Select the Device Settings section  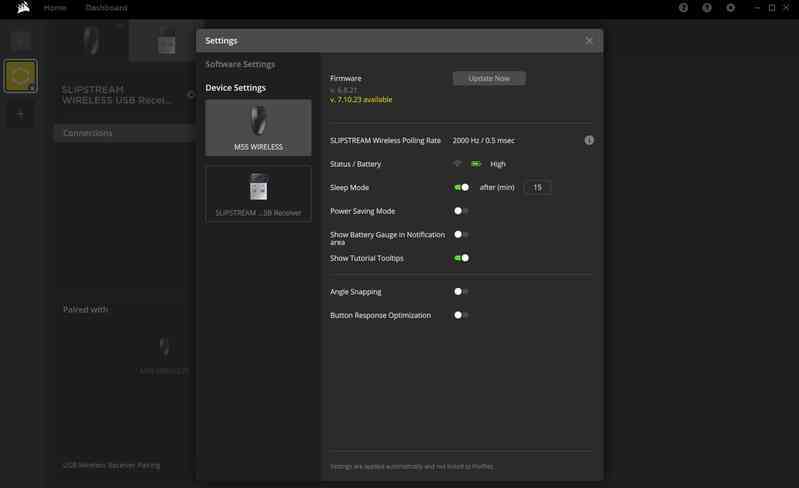pyautogui.click(x=235, y=88)
